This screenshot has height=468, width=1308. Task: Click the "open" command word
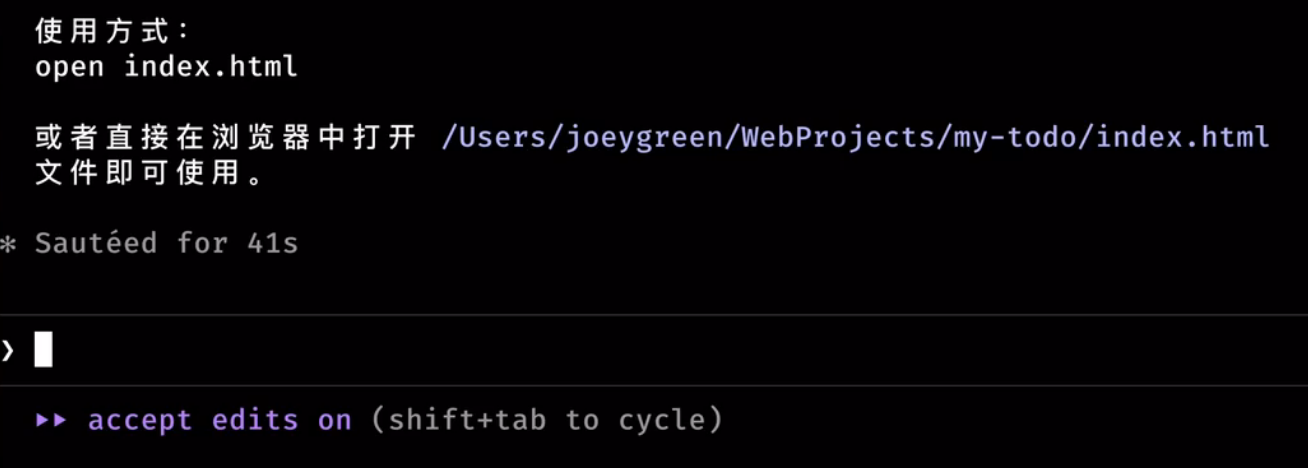click(69, 67)
